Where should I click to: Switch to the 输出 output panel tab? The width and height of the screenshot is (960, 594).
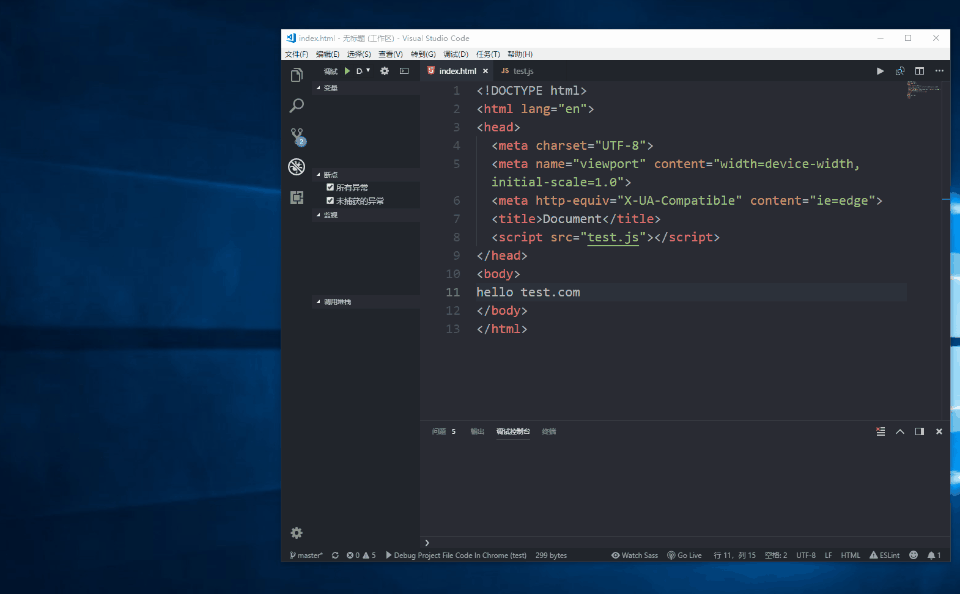point(477,432)
